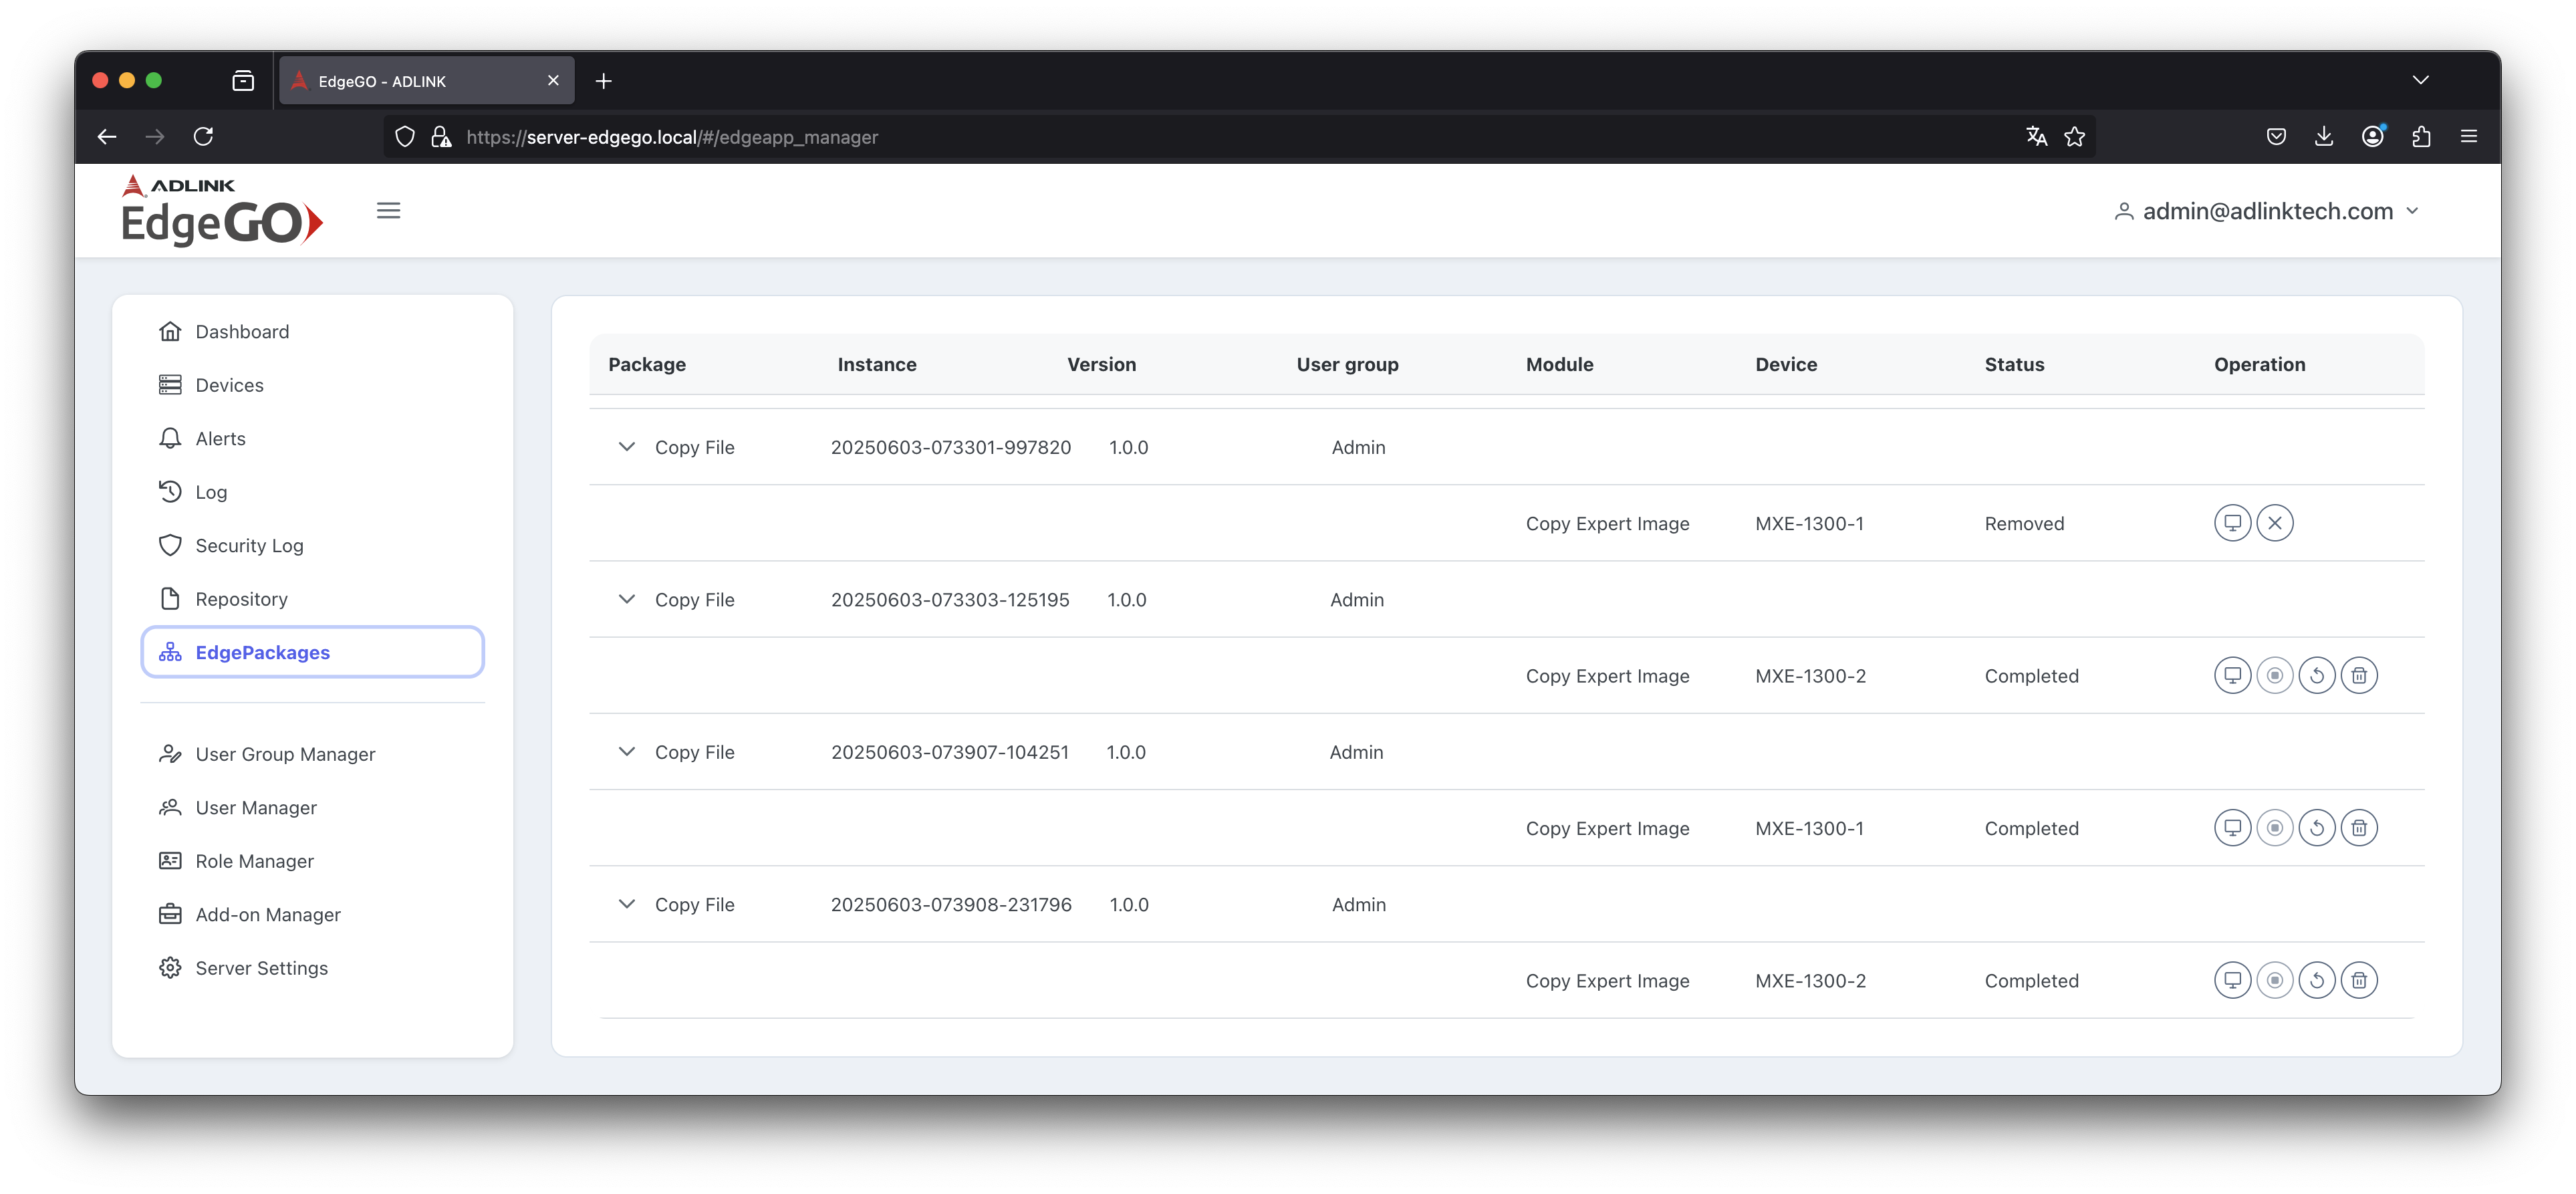
Task: Collapse Copy File instance 20250603-073908-231796
Action: coord(627,904)
